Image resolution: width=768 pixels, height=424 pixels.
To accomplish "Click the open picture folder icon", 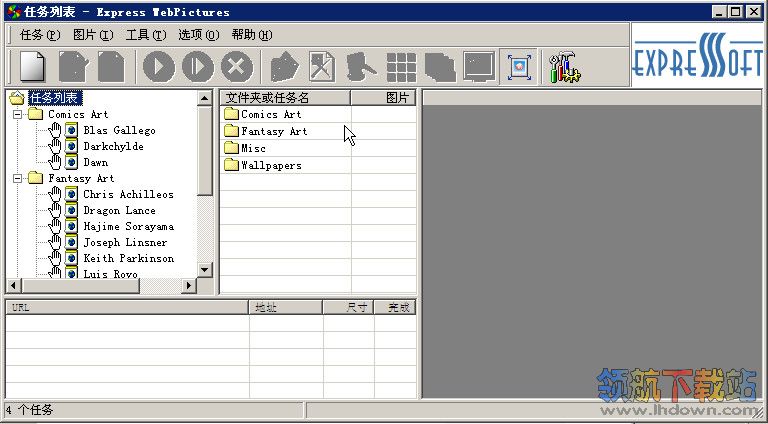I will pyautogui.click(x=285, y=67).
